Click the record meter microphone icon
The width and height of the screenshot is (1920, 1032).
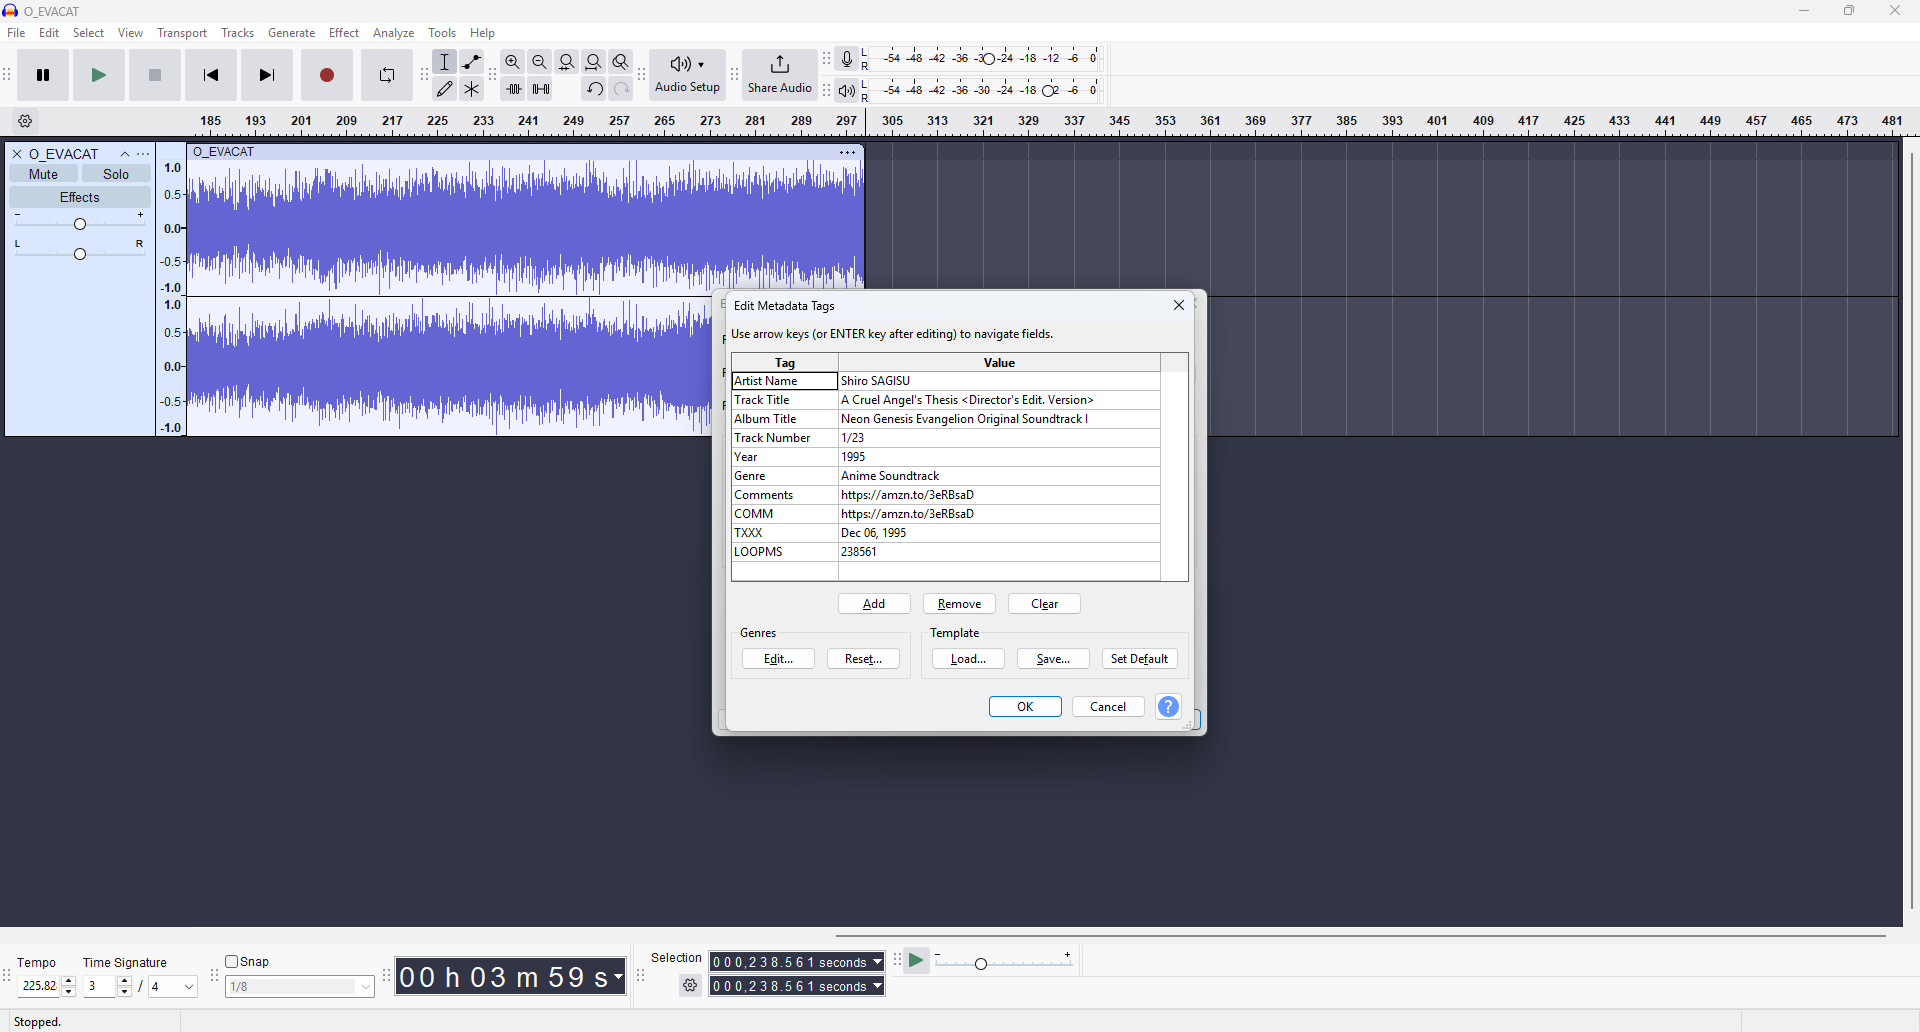pyautogui.click(x=847, y=59)
